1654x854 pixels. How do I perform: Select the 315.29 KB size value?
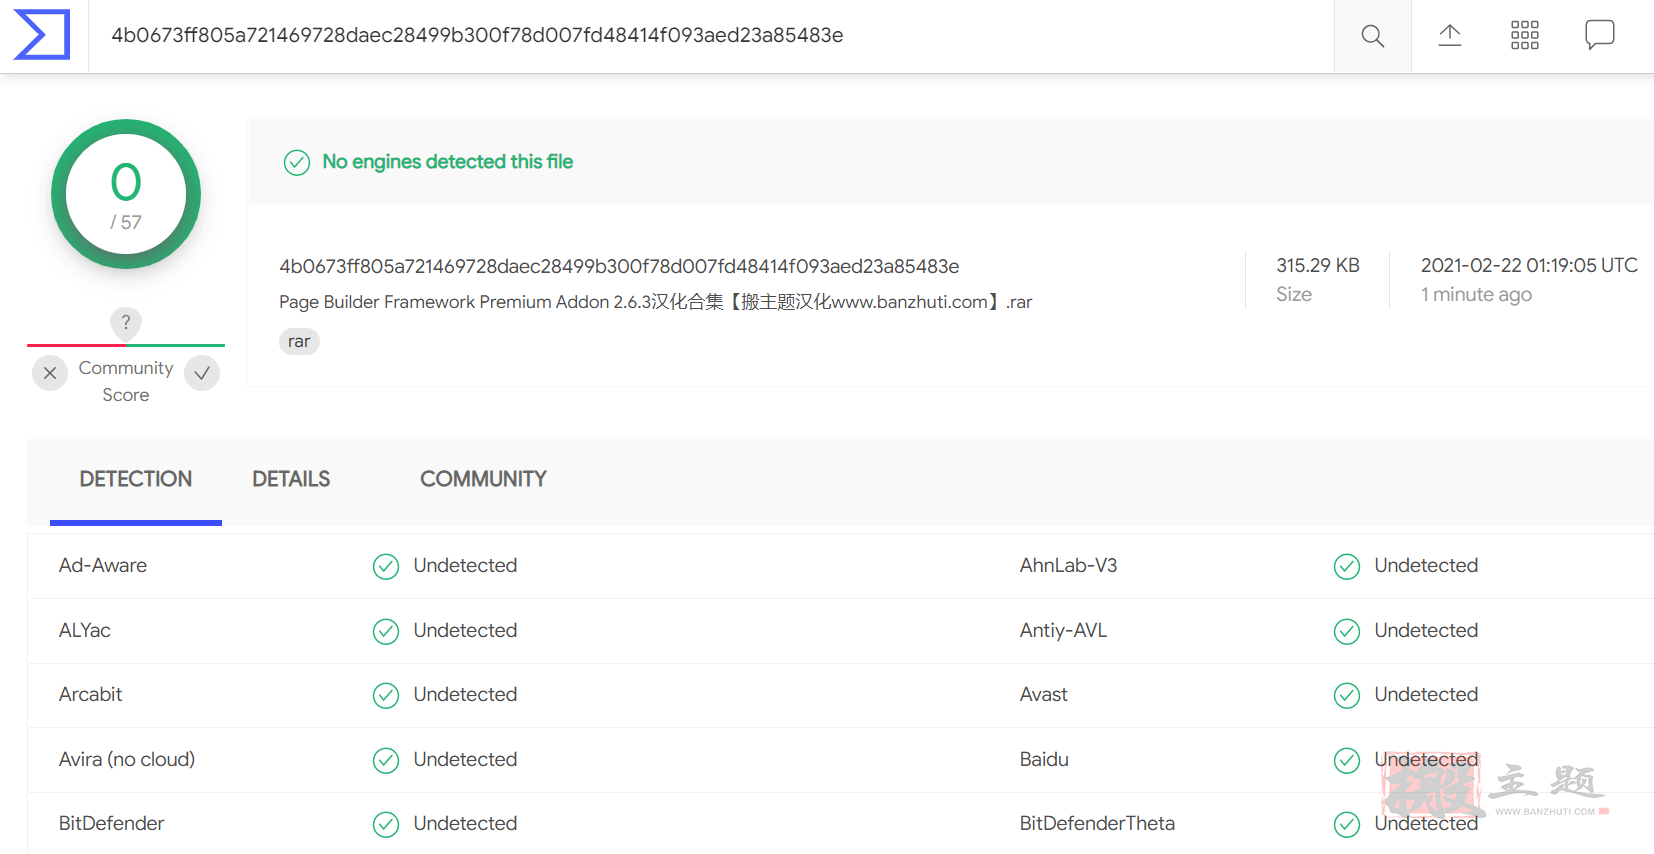coord(1317,266)
